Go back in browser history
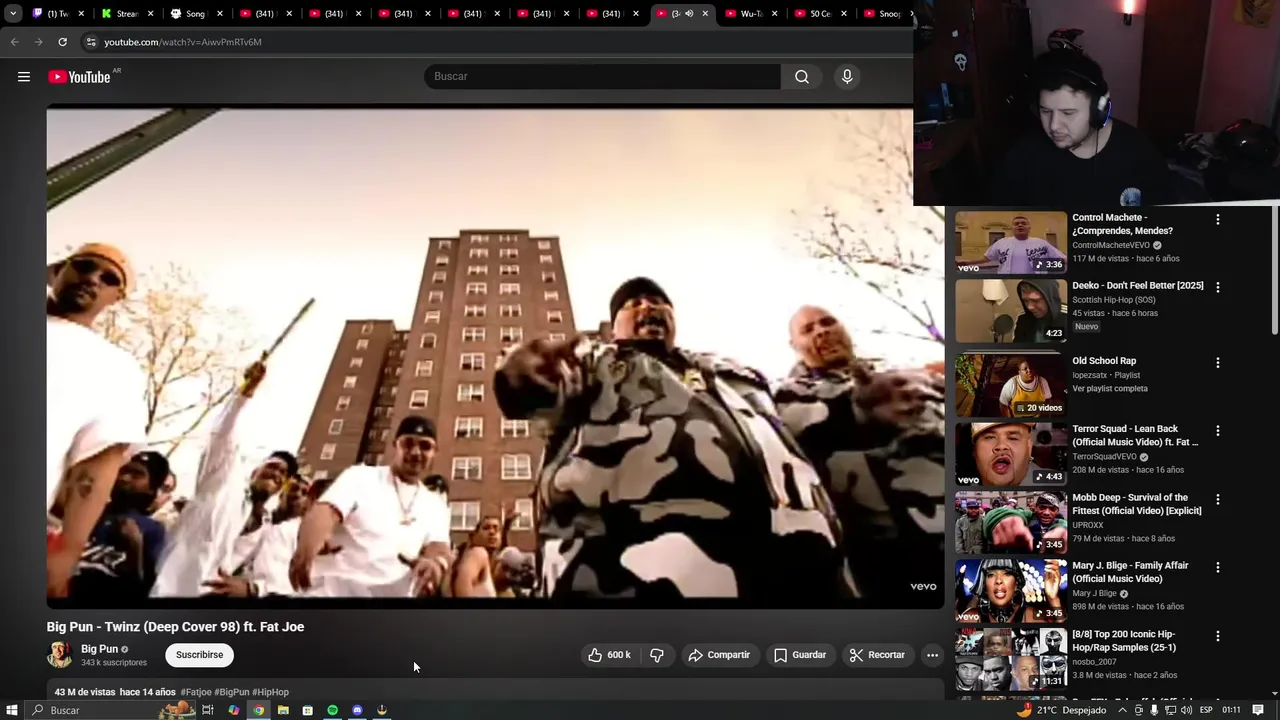The width and height of the screenshot is (1280, 720). 14,42
